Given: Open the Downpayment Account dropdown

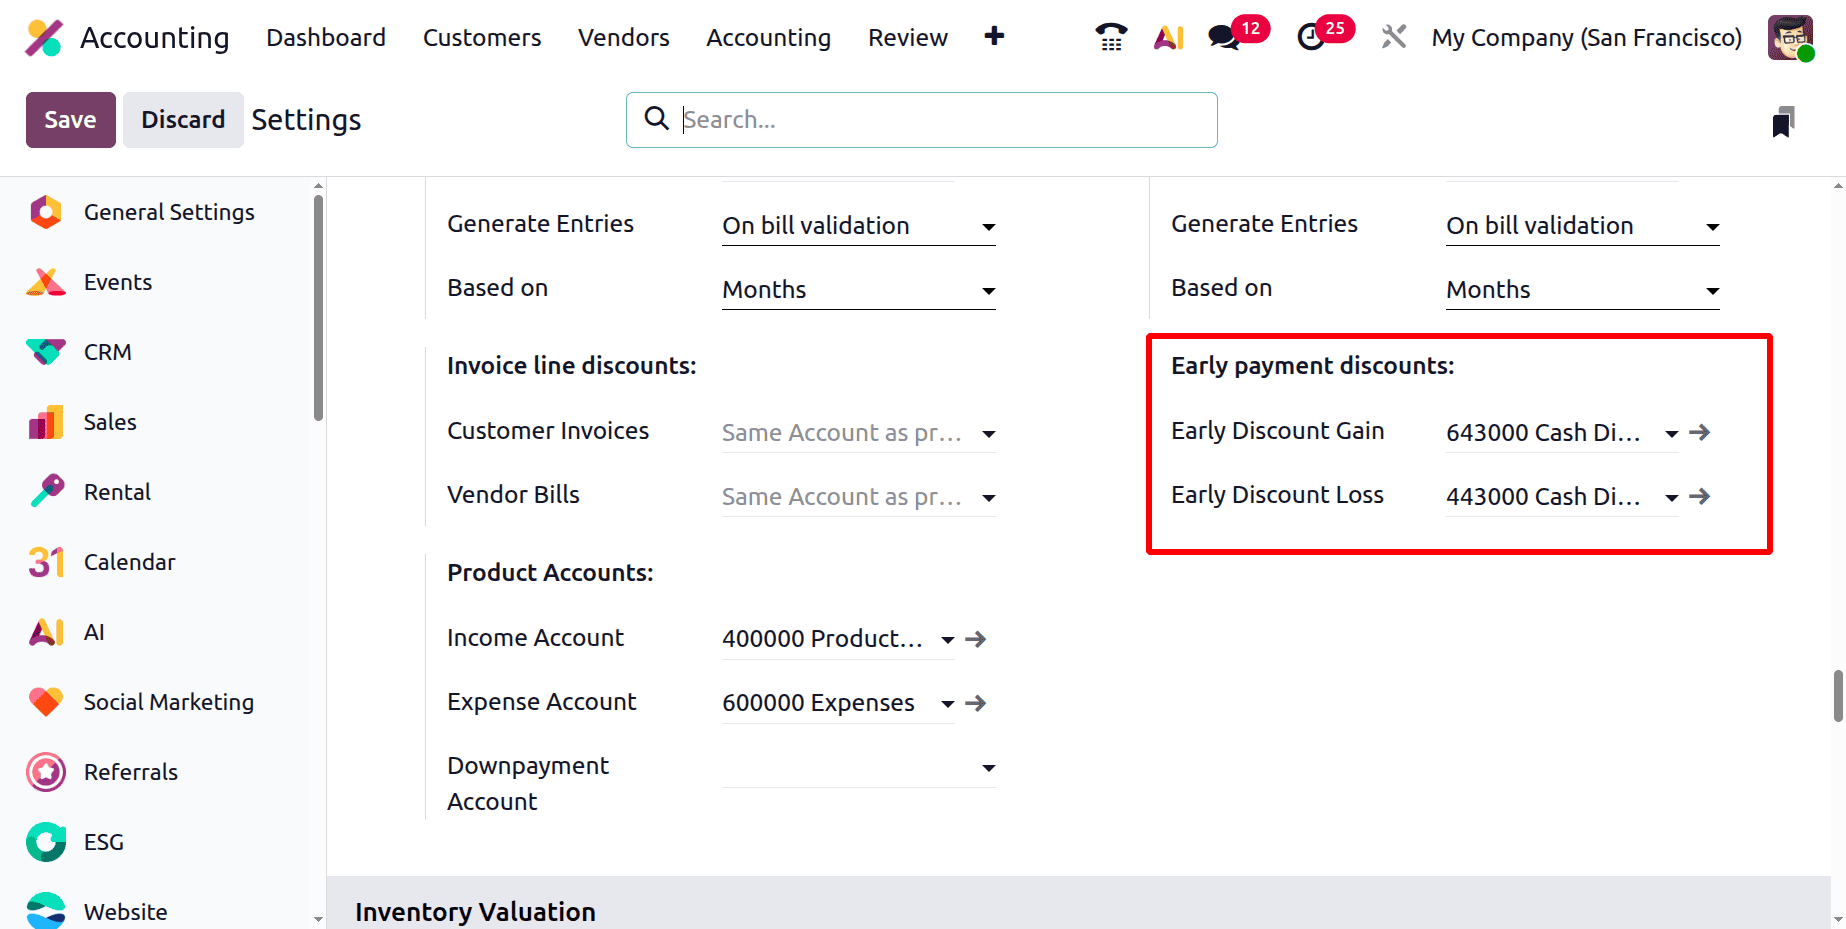Looking at the screenshot, I should [x=988, y=768].
